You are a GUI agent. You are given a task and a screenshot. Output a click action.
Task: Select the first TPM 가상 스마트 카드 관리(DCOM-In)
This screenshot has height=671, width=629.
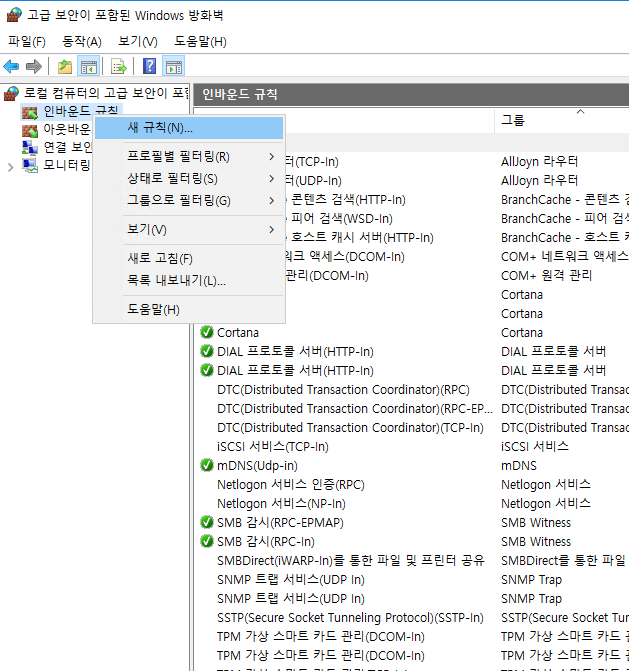pos(320,636)
